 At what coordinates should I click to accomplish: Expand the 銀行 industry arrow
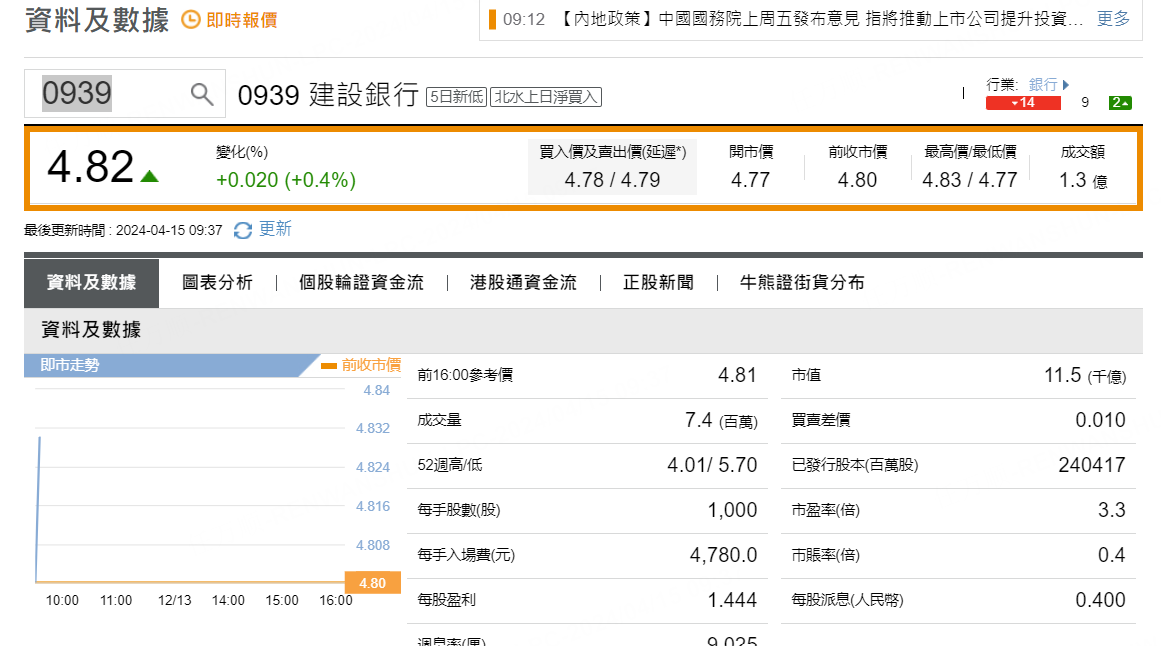(x=1066, y=85)
